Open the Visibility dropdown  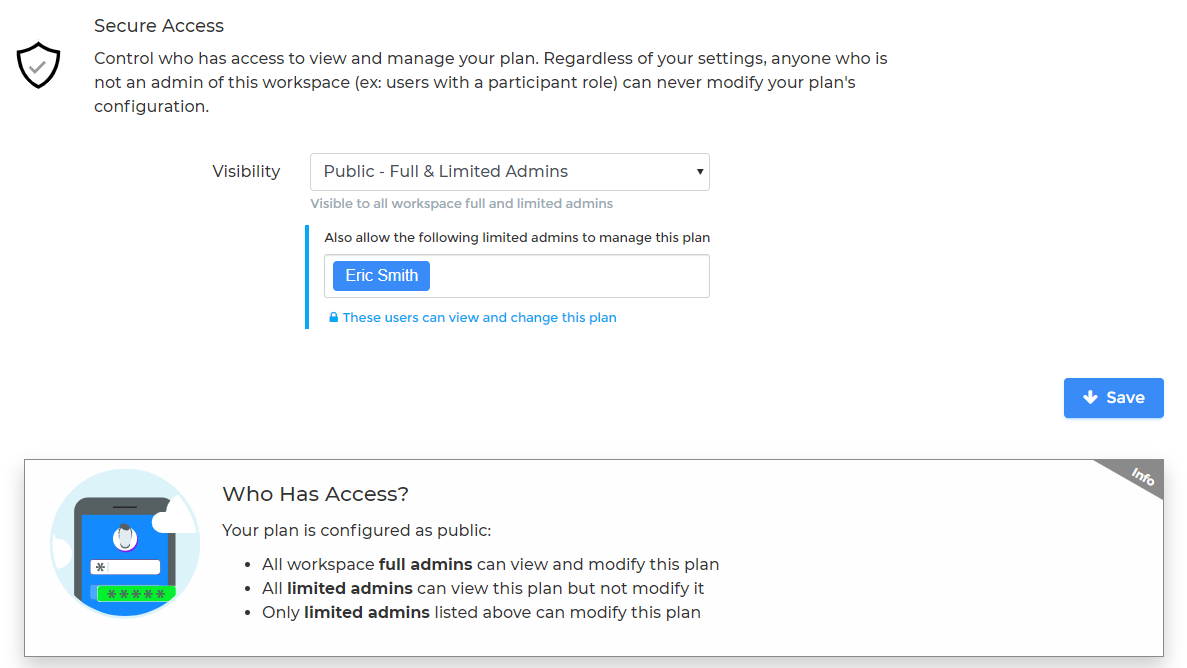(x=509, y=172)
